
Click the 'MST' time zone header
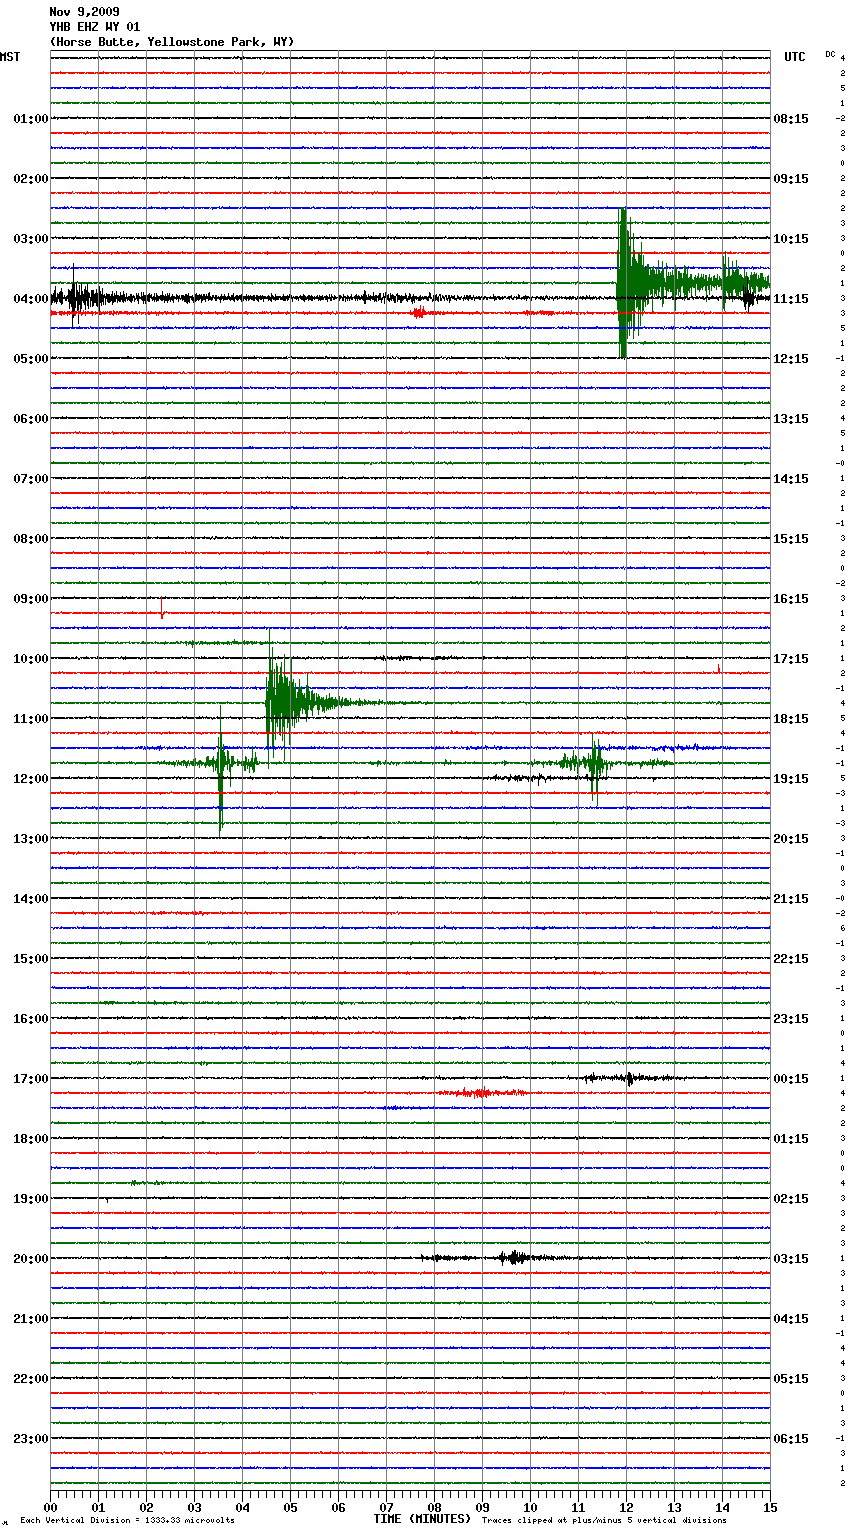coord(10,57)
